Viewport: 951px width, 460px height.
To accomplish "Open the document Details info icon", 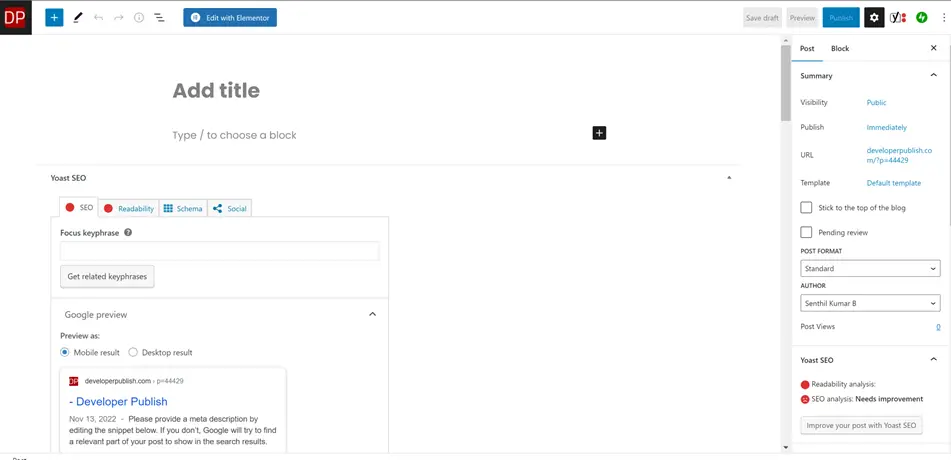I will 139,18.
